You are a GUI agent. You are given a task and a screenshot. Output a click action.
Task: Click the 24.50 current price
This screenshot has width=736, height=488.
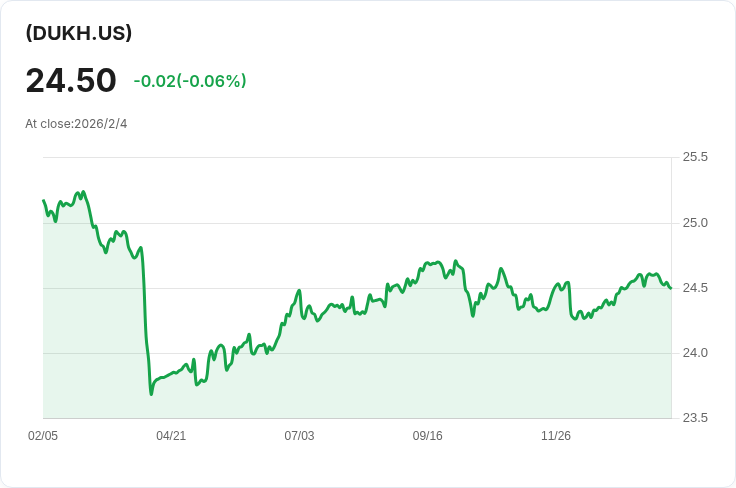pos(71,81)
